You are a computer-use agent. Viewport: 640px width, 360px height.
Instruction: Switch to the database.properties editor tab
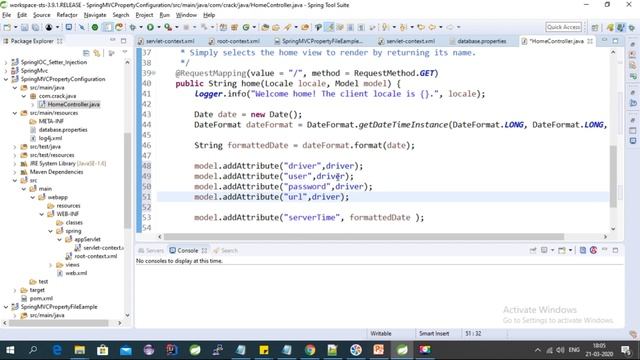point(478,41)
